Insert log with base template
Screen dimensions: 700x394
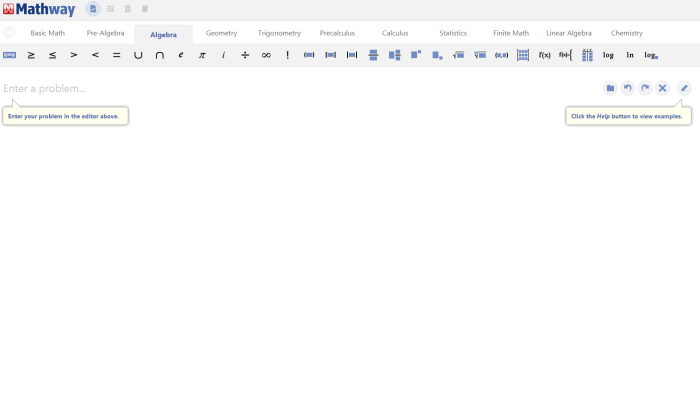651,55
